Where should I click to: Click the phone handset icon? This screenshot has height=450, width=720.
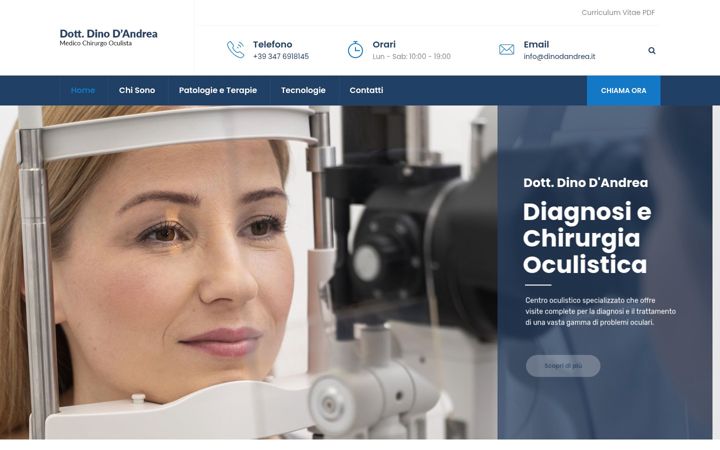[236, 50]
